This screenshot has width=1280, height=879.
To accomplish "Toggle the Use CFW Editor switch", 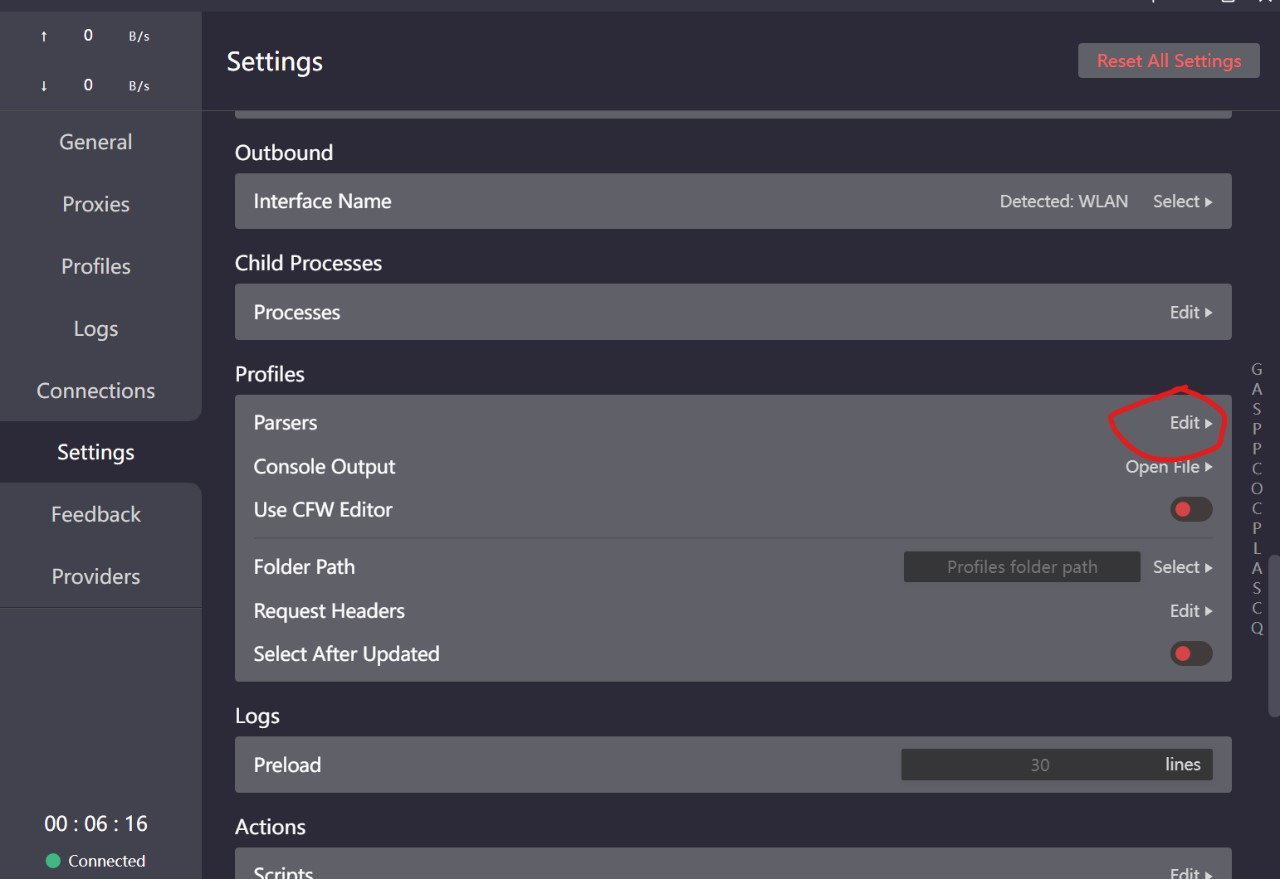I will [x=1191, y=510].
